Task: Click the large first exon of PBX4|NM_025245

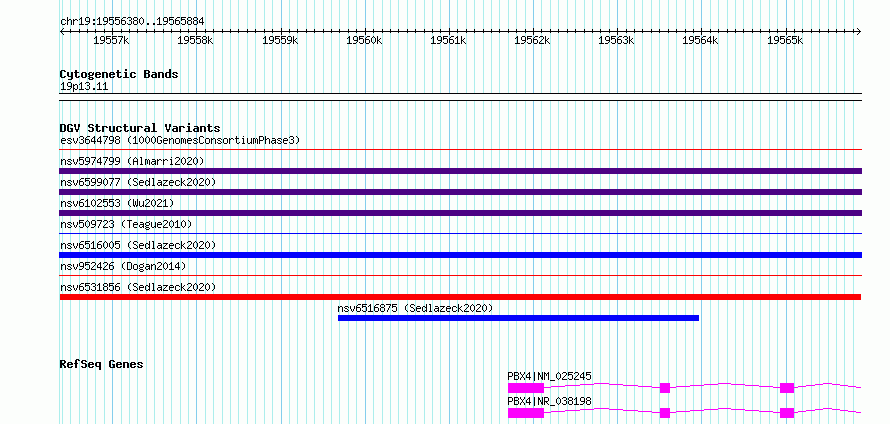Action: point(526,388)
